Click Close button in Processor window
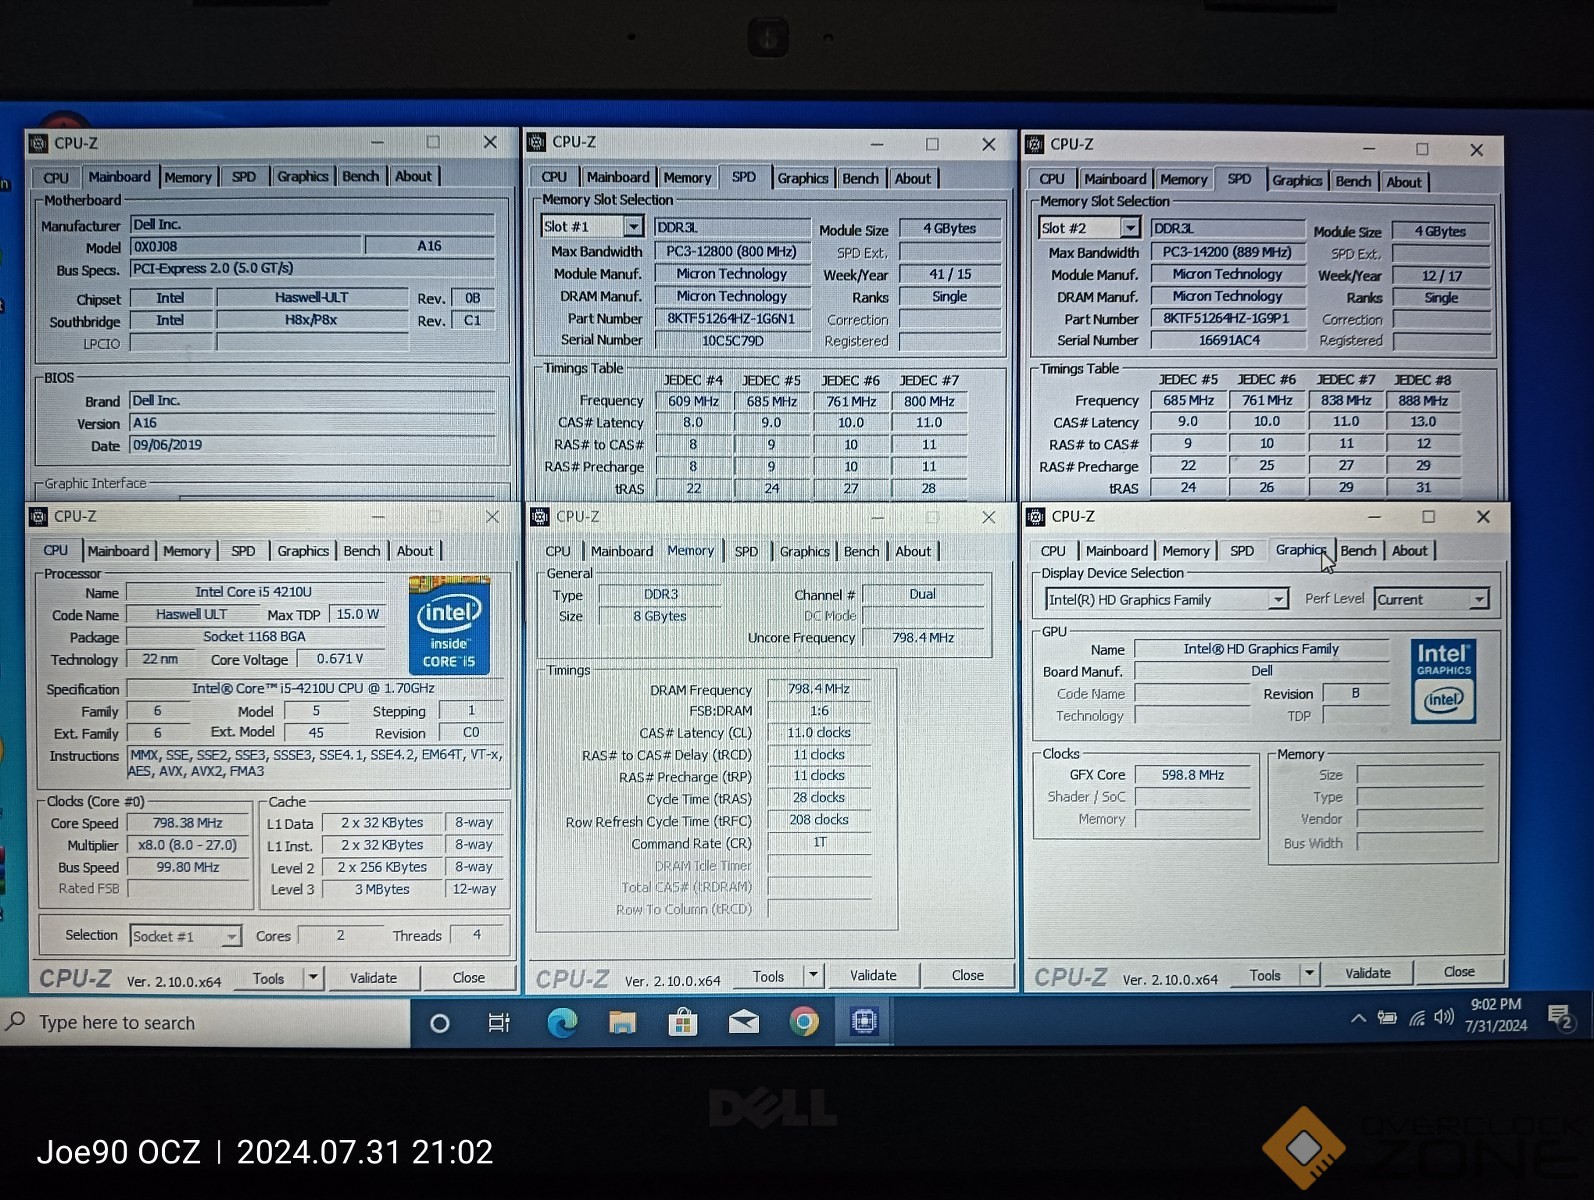Viewport: 1594px width, 1200px height. [468, 978]
